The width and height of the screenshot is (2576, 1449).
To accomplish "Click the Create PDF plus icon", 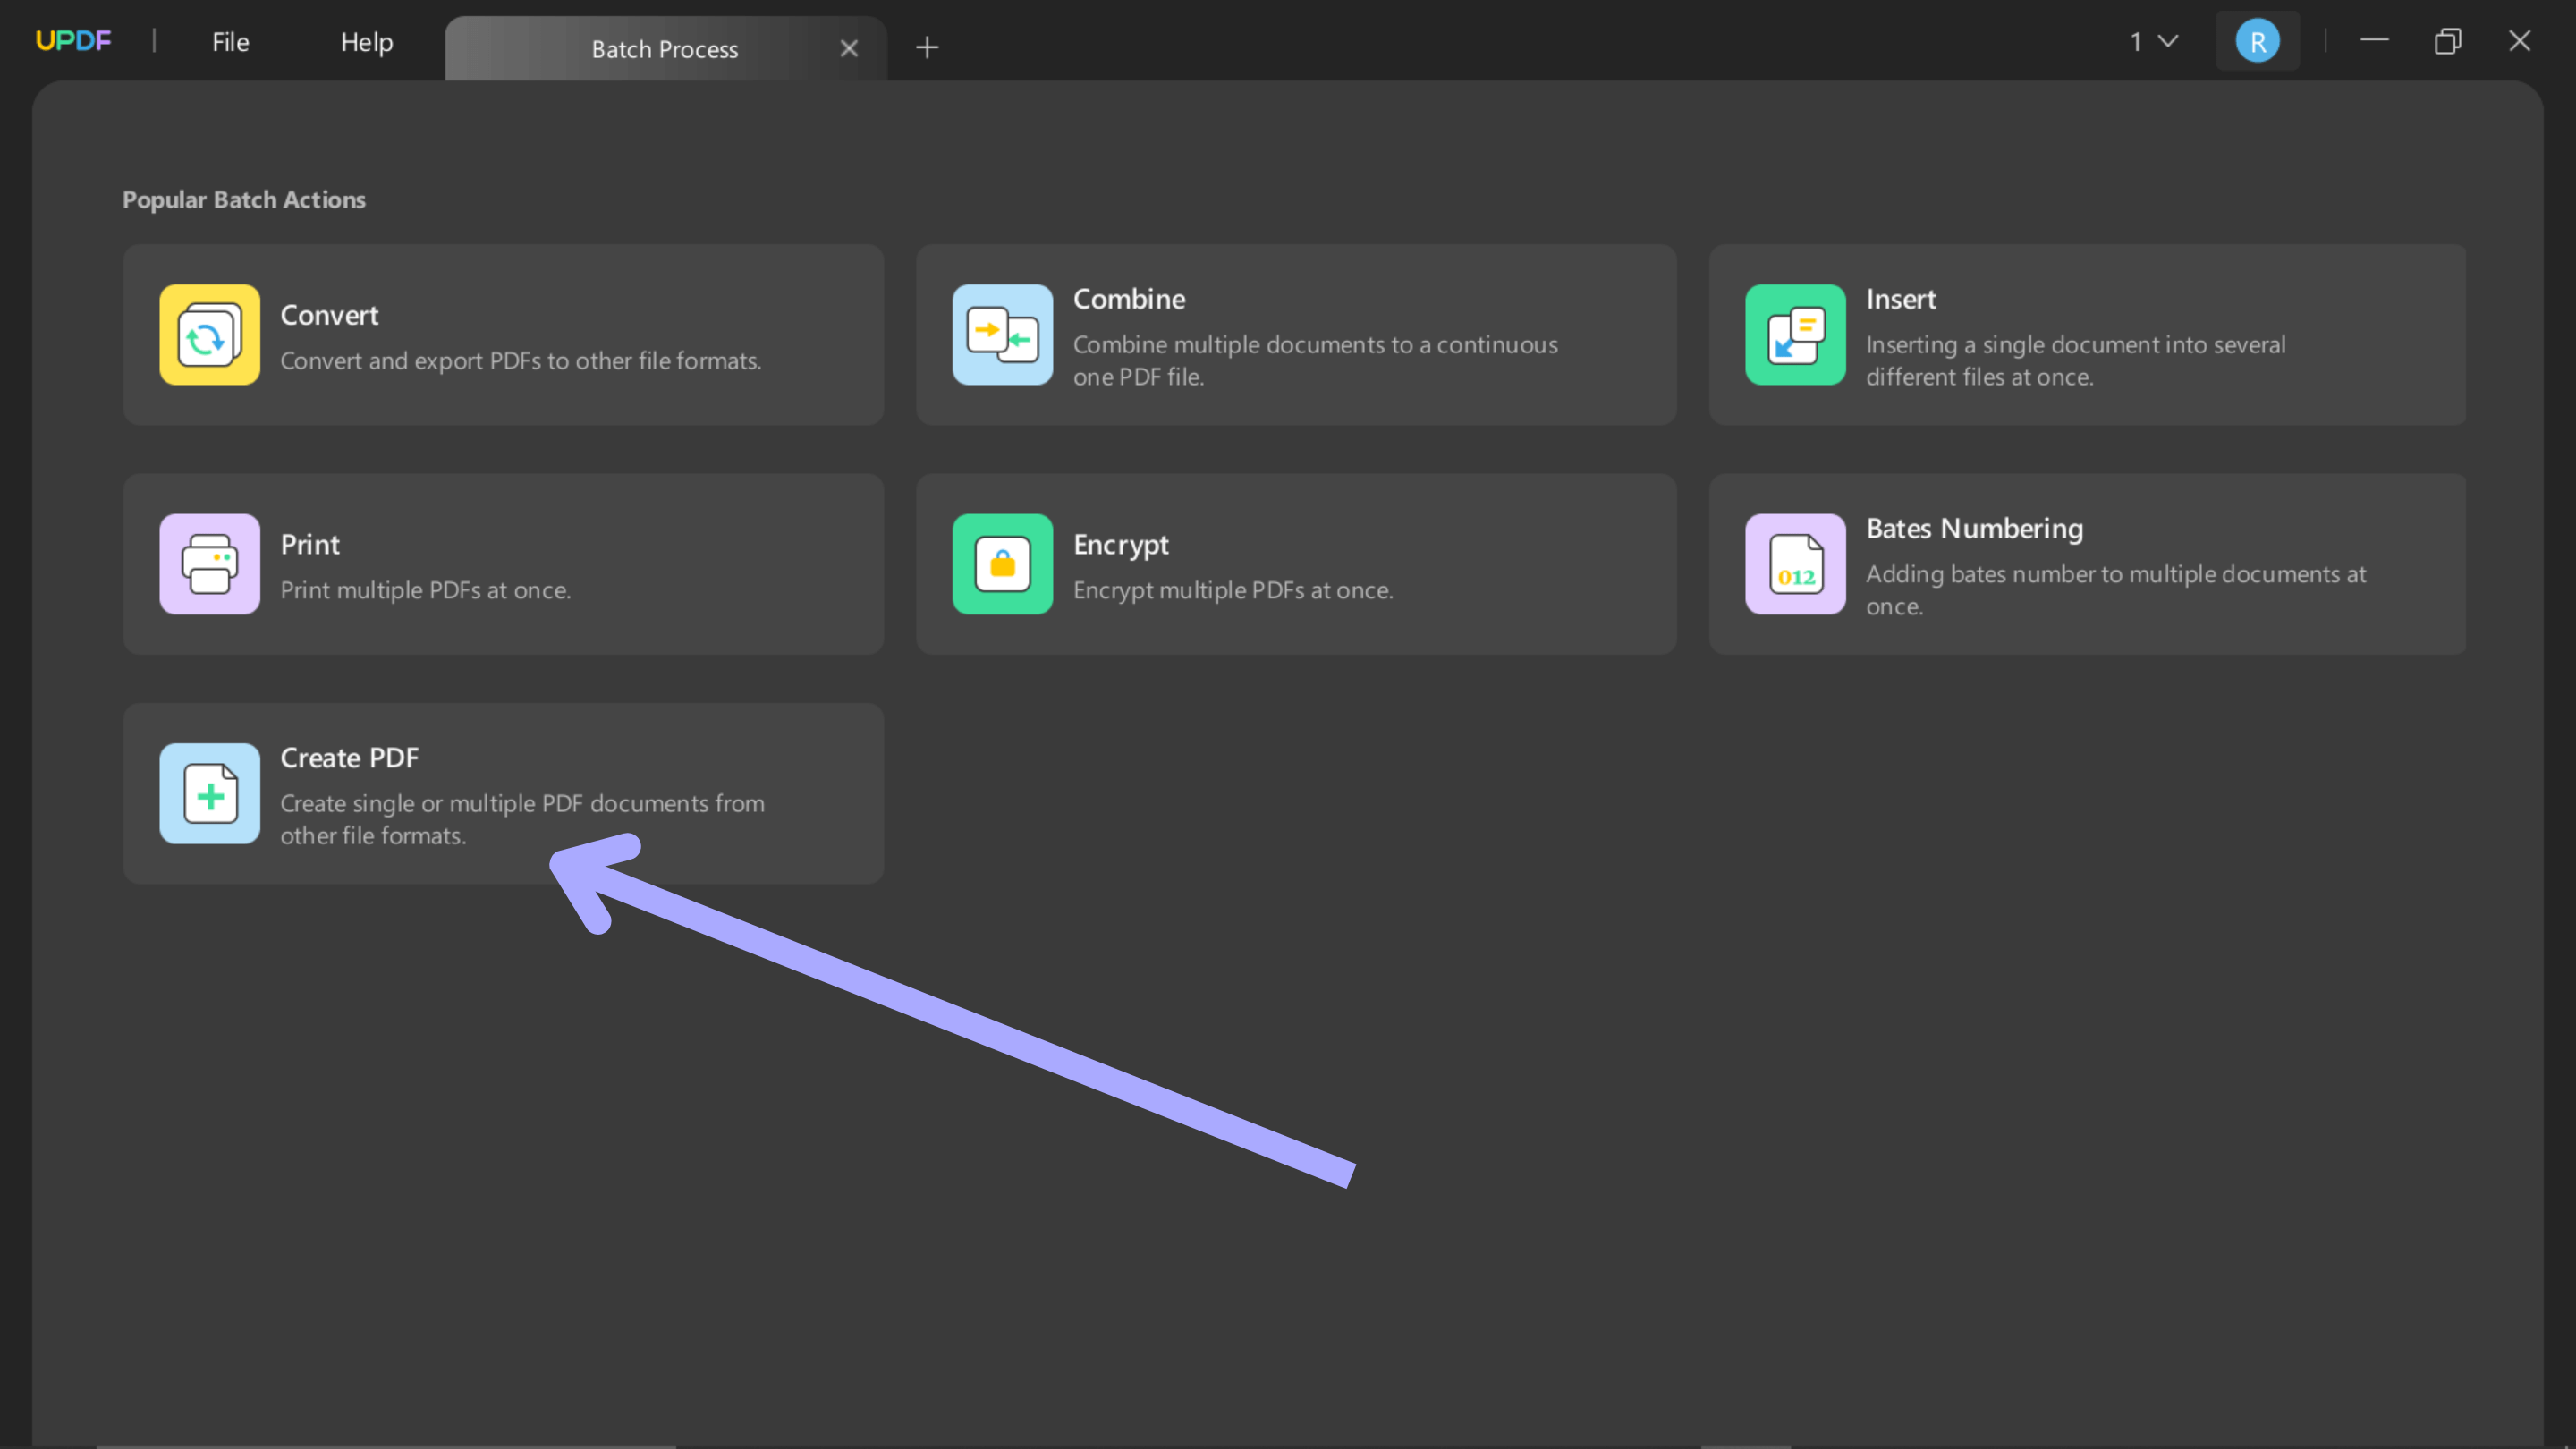I will (x=209, y=793).
